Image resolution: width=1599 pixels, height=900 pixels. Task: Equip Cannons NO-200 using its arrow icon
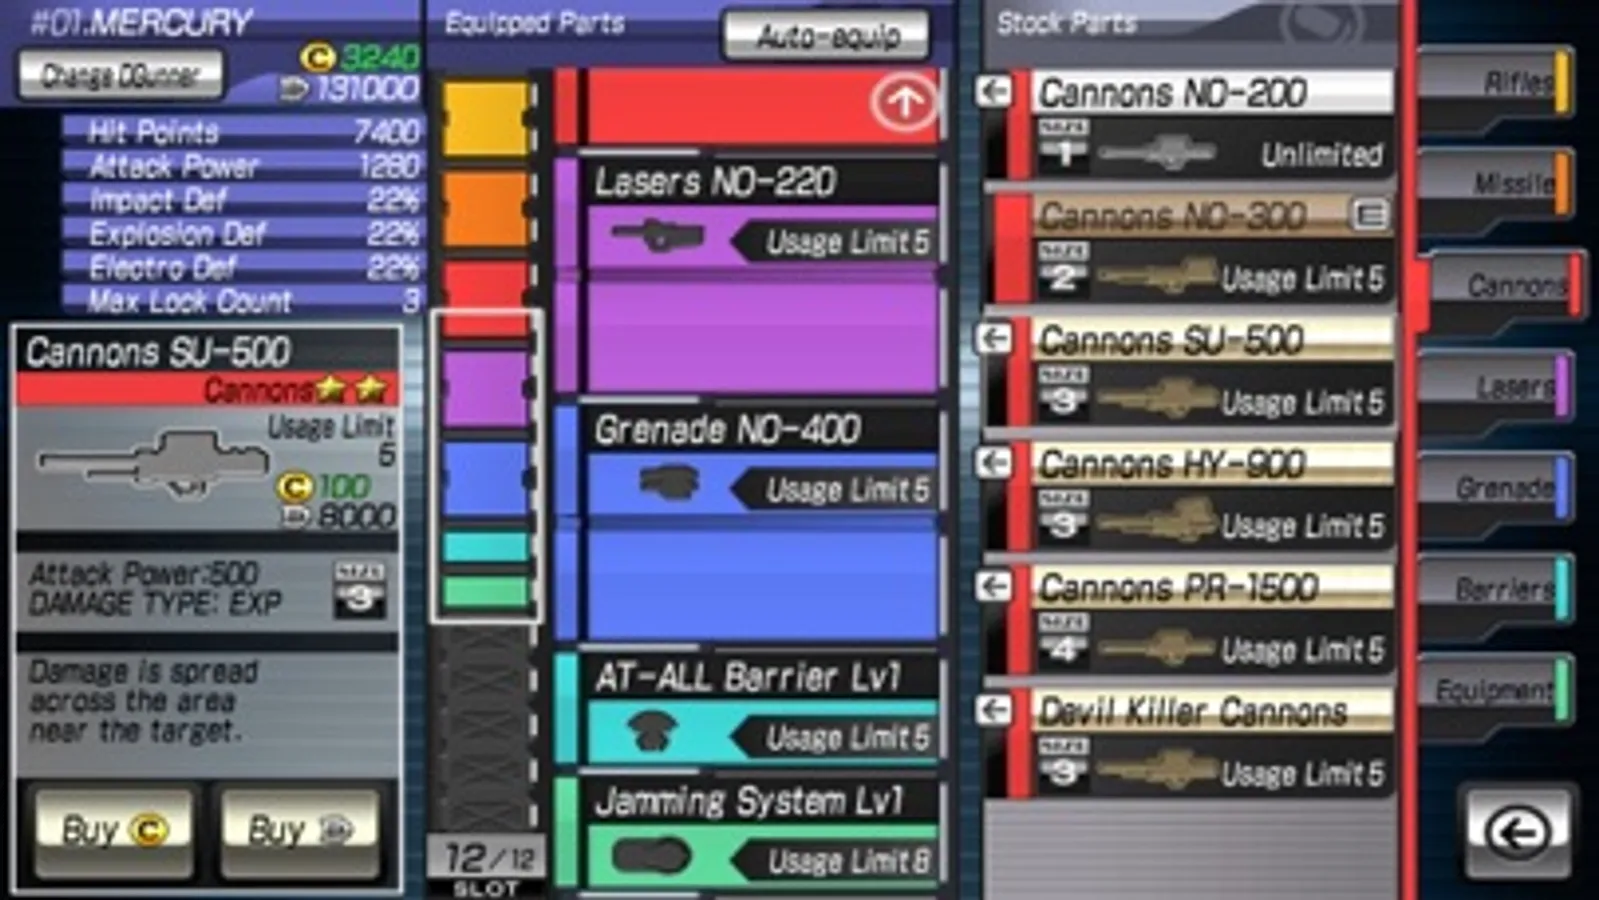tap(994, 91)
